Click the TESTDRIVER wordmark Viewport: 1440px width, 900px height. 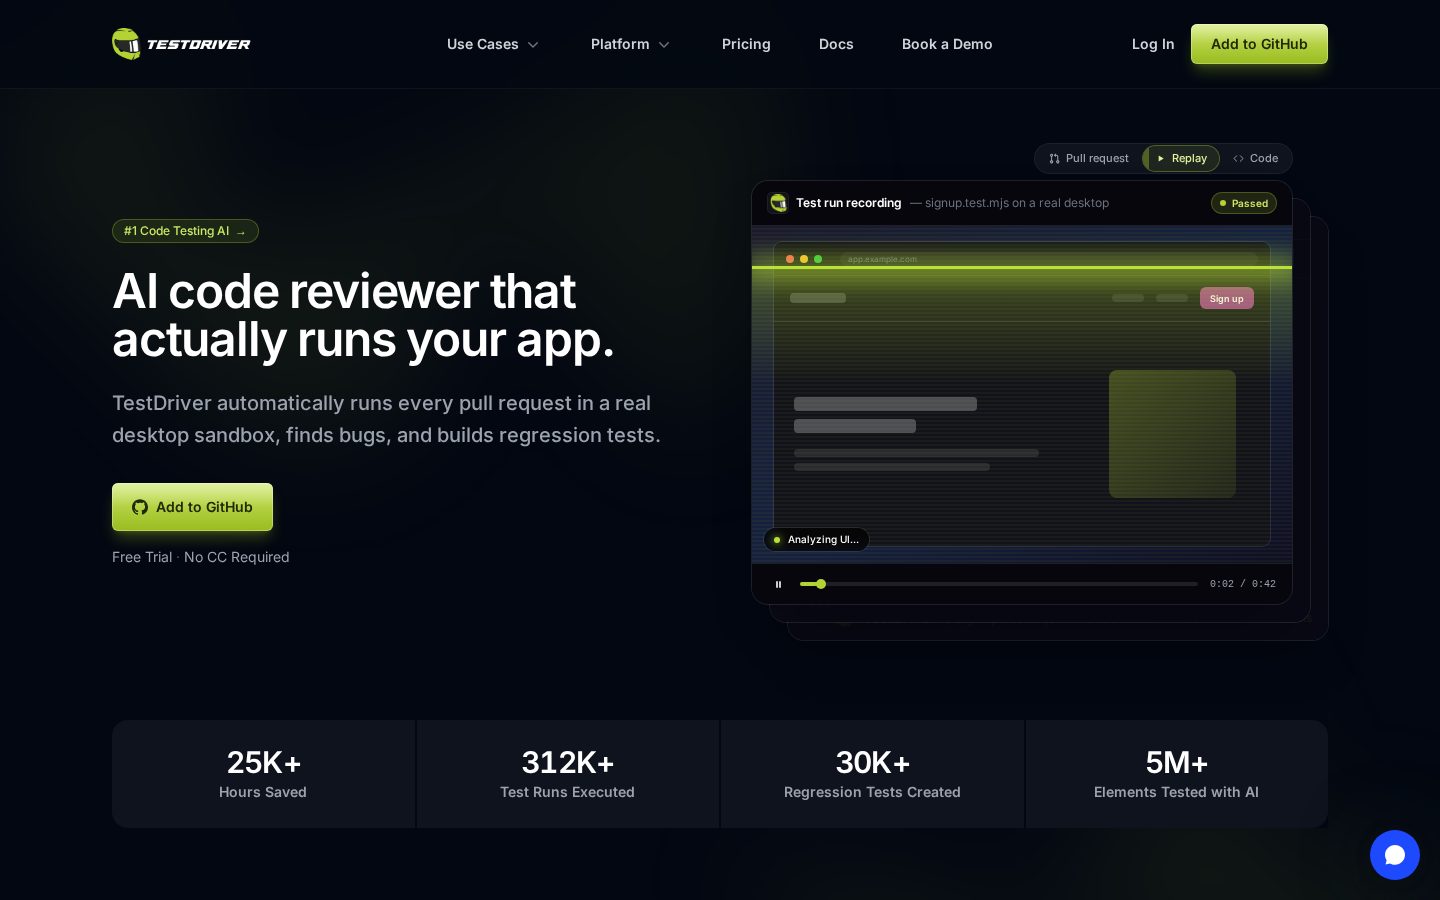click(198, 44)
